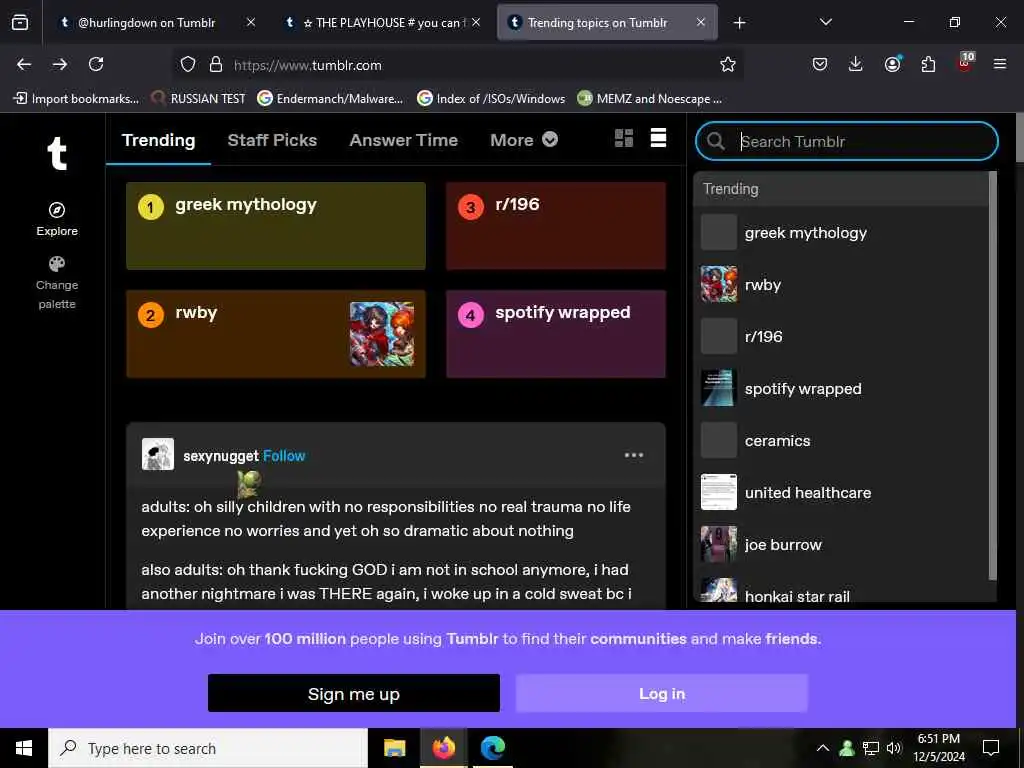Expand the More dropdown

pos(524,140)
